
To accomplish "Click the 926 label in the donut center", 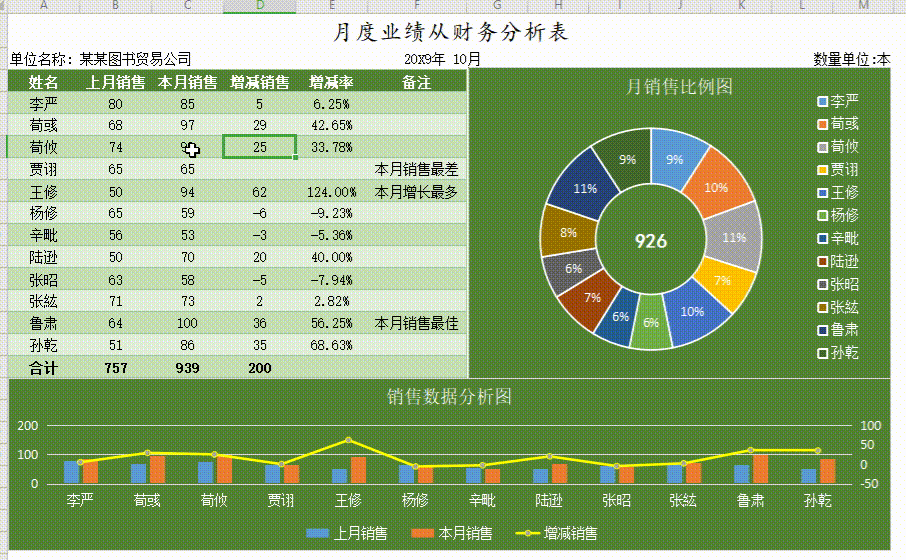I will pyautogui.click(x=651, y=240).
